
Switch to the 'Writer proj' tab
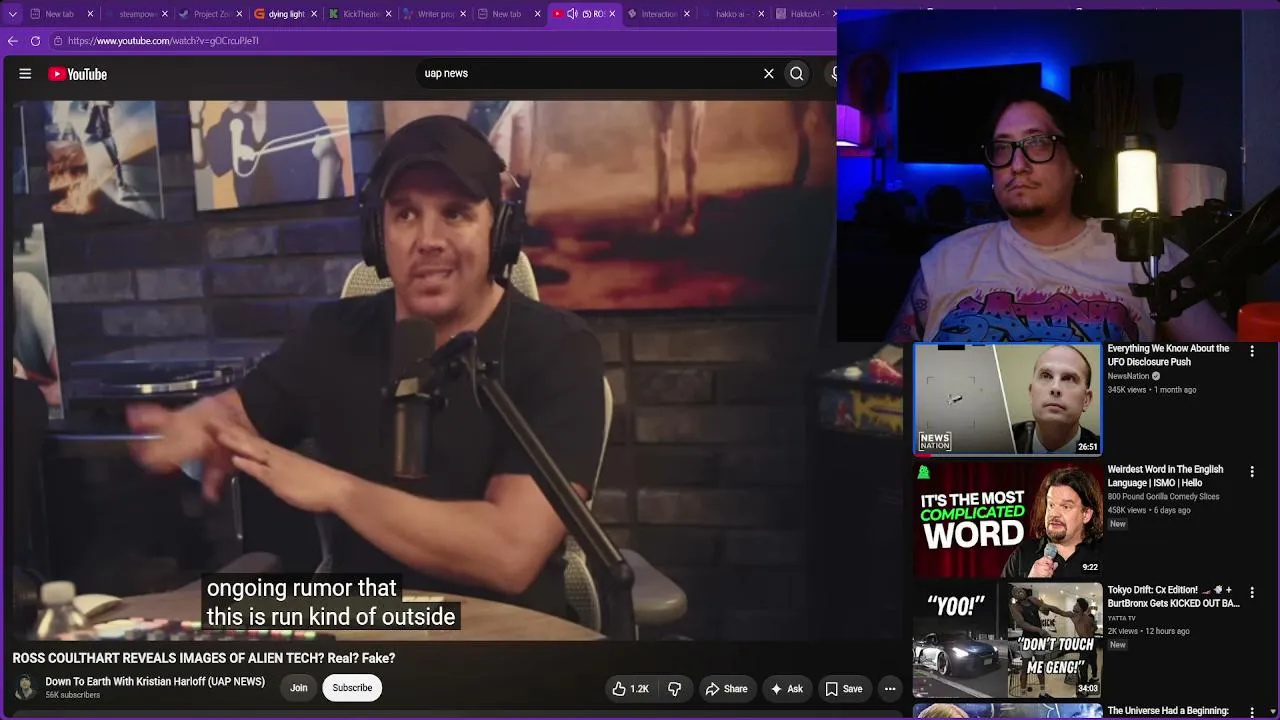434,14
